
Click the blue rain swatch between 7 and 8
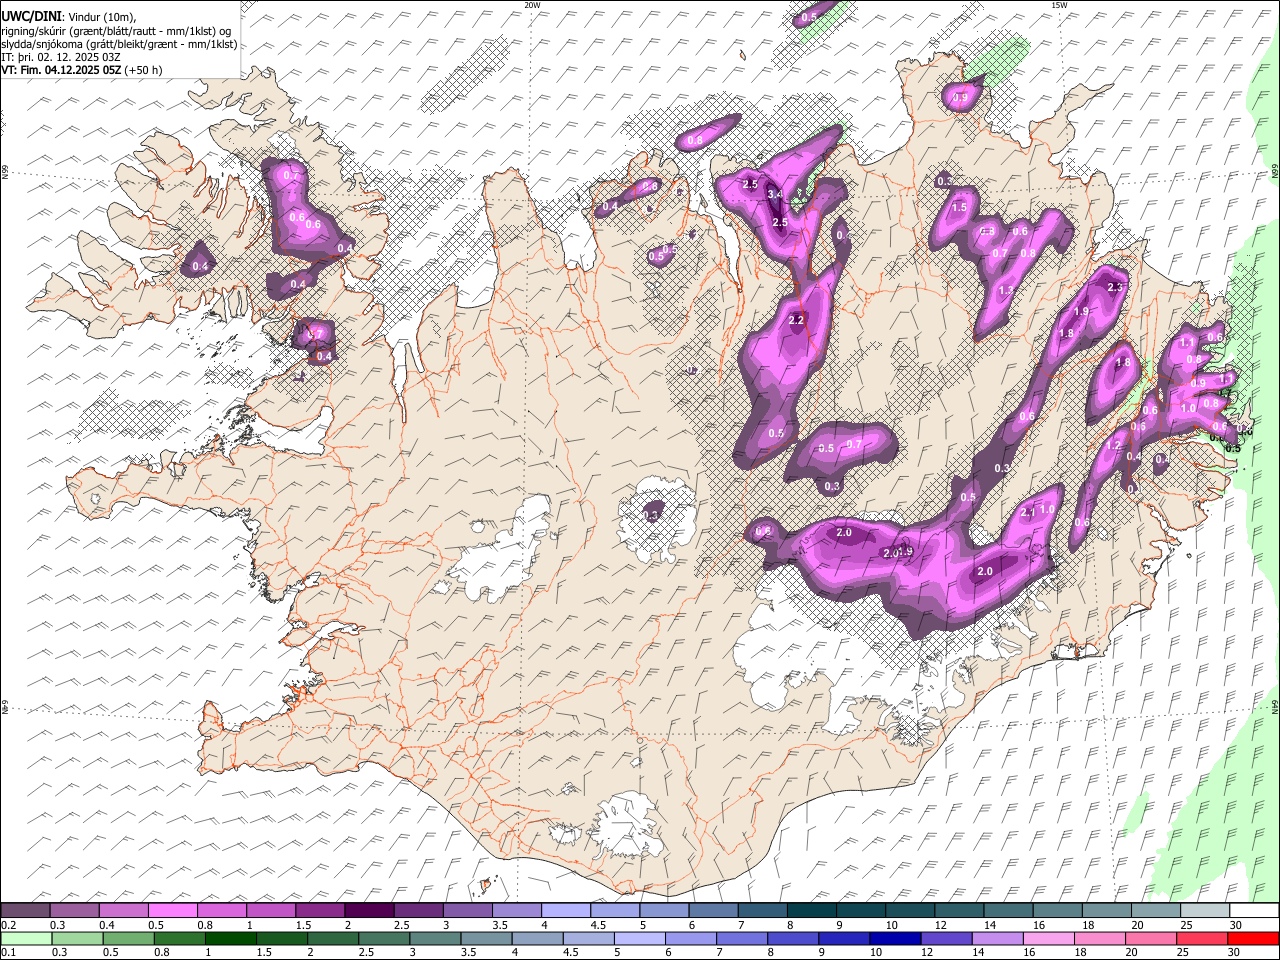click(741, 939)
